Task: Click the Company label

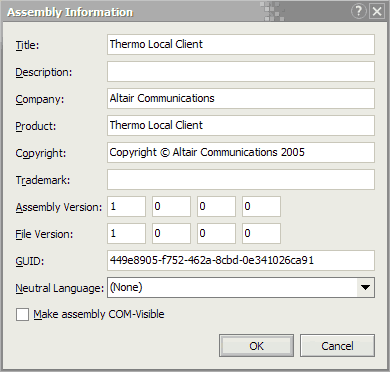Action: point(40,100)
